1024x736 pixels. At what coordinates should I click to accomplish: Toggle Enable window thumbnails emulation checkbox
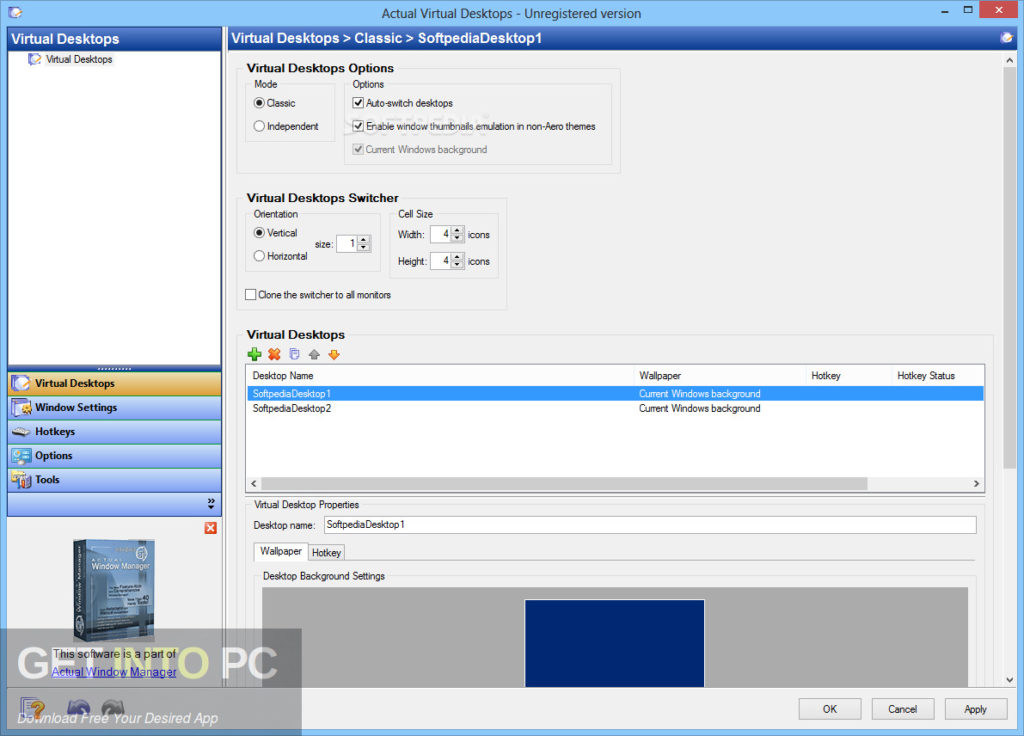tap(358, 126)
